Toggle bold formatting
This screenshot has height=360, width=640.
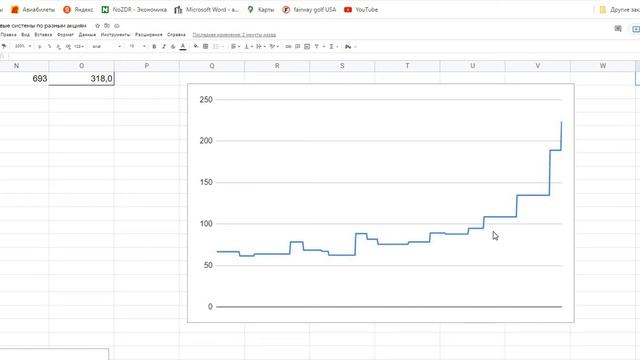coord(154,47)
